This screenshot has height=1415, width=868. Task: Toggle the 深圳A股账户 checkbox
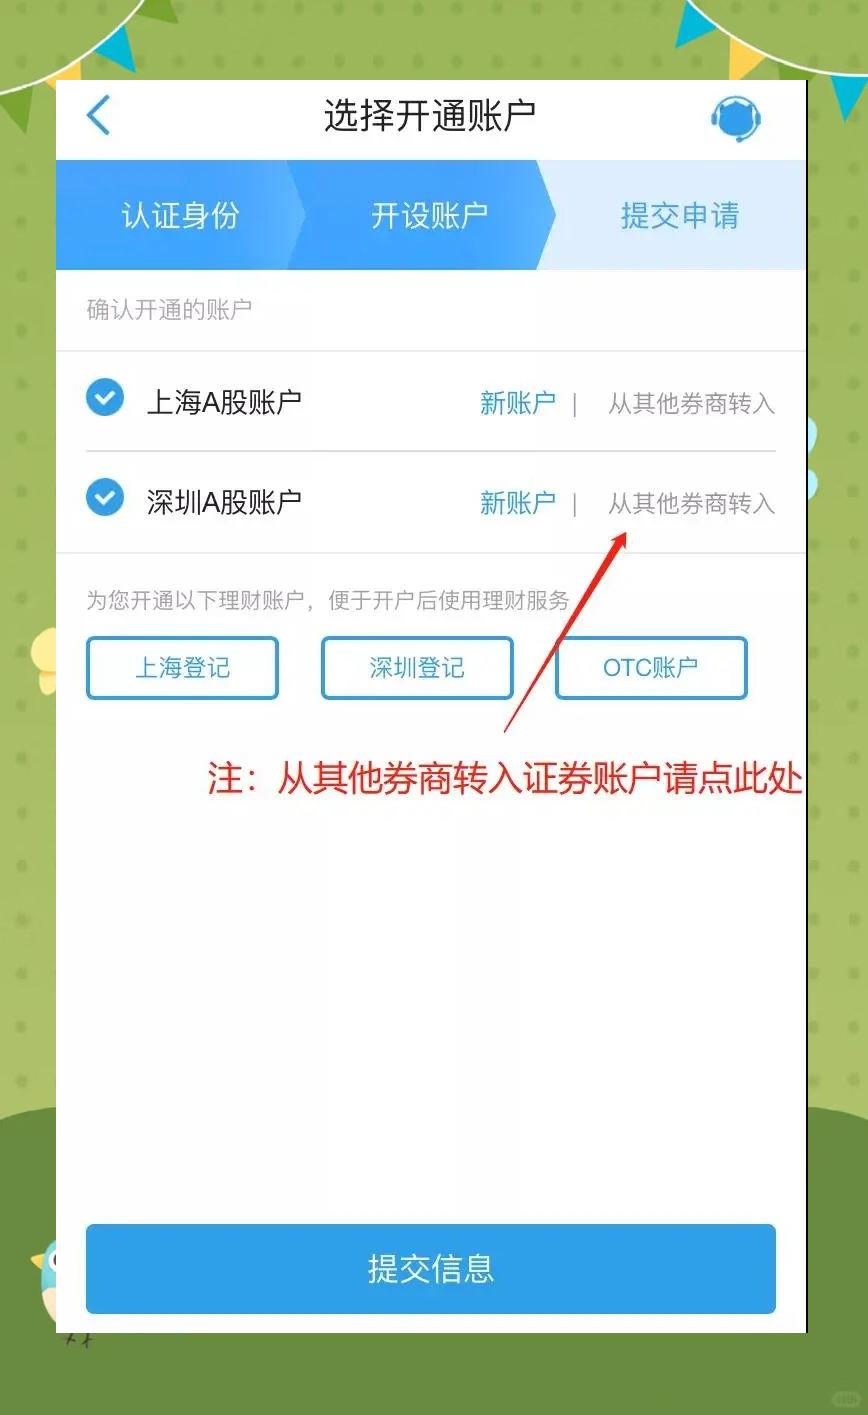pyautogui.click(x=105, y=497)
